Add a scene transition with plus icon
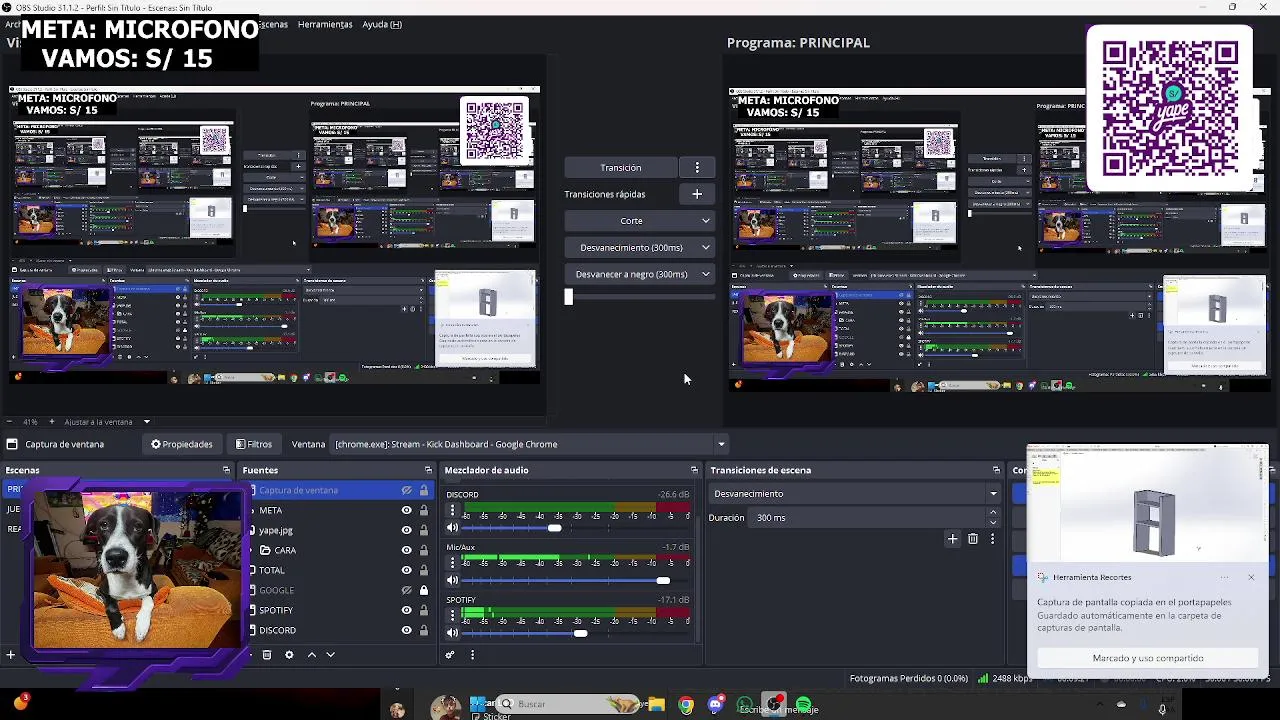The width and height of the screenshot is (1280, 720). coord(952,539)
